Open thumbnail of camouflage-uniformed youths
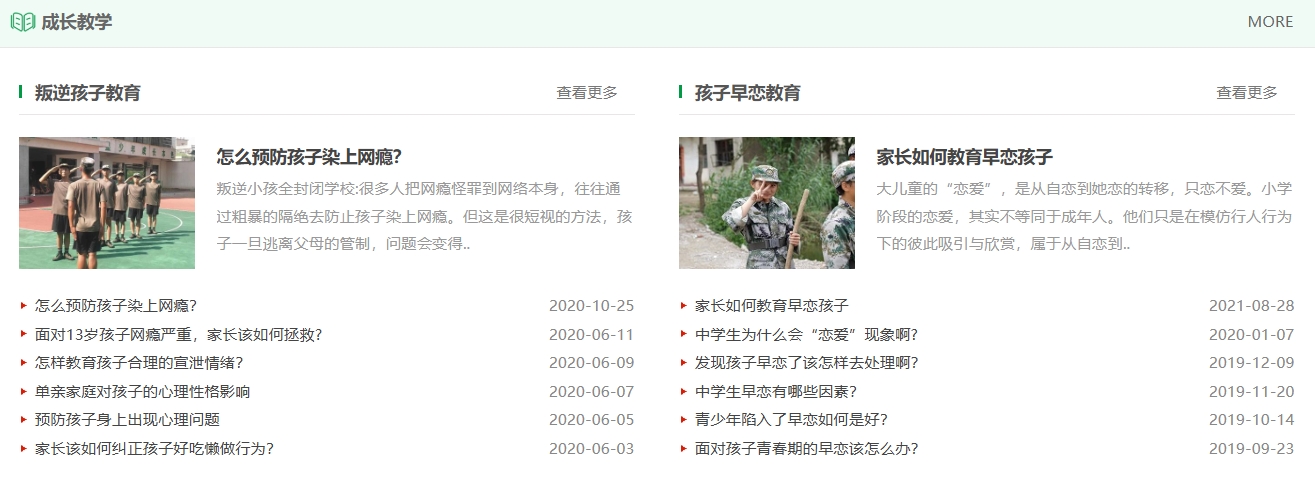 coord(767,203)
